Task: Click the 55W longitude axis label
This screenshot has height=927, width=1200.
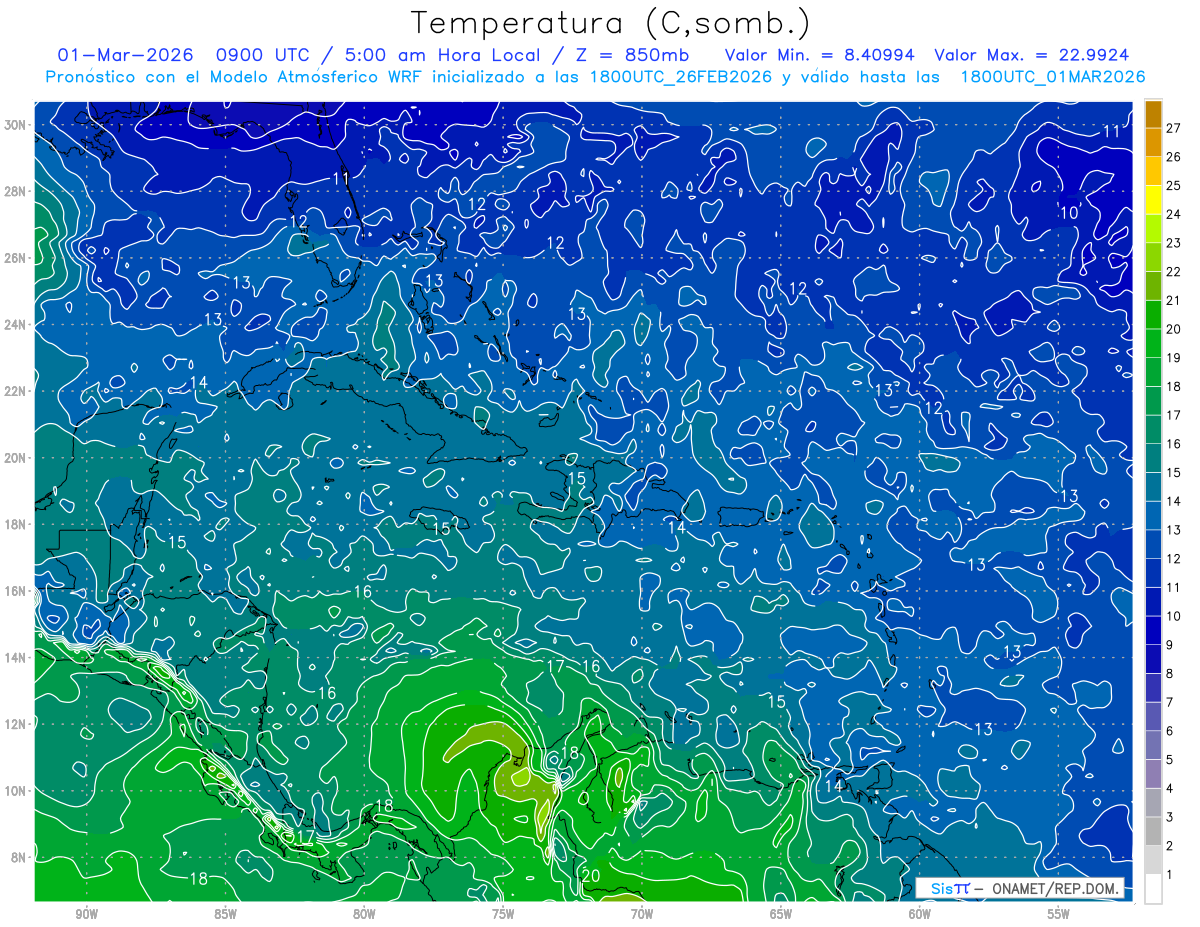Action: coord(1059,915)
